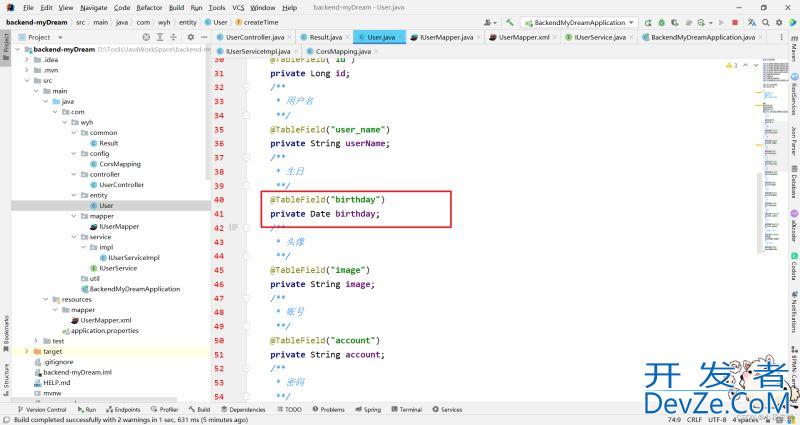Open the Run tool window

pos(87,409)
